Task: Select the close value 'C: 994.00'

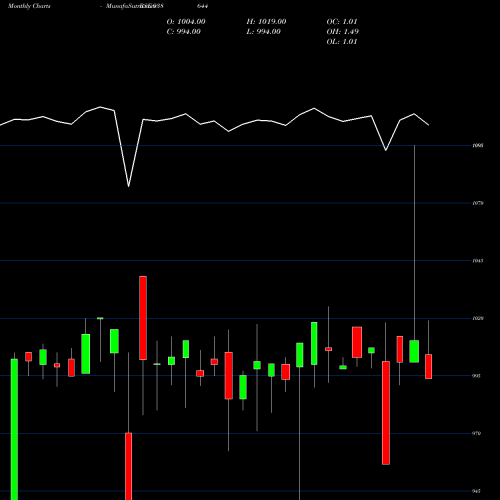Action: (x=184, y=32)
